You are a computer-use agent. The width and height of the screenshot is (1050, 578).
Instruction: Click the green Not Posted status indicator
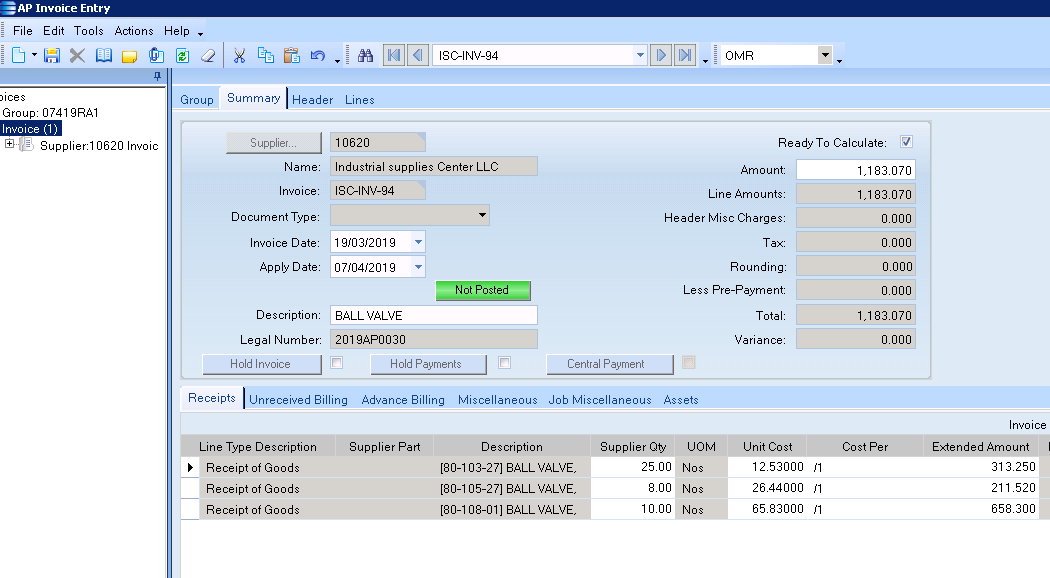(x=483, y=290)
